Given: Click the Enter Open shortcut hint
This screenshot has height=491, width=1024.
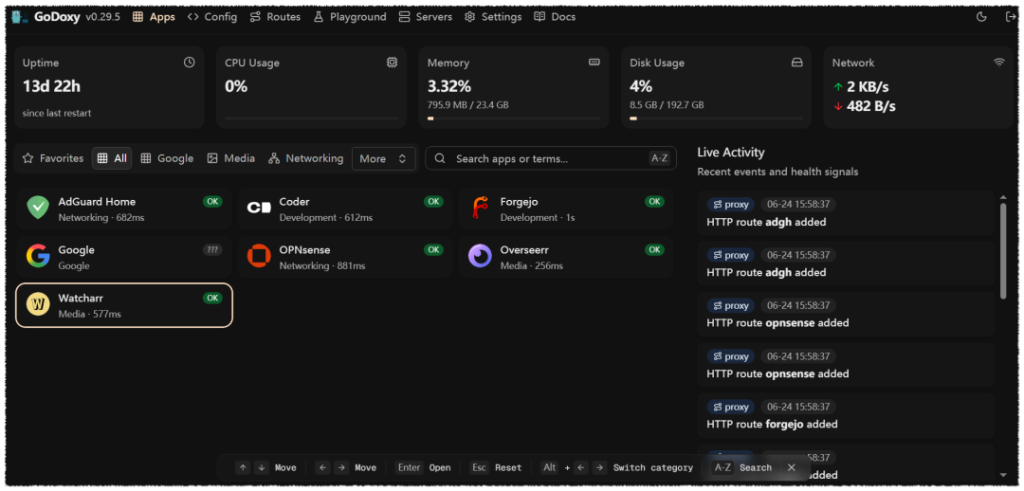Looking at the screenshot, I should pos(424,467).
